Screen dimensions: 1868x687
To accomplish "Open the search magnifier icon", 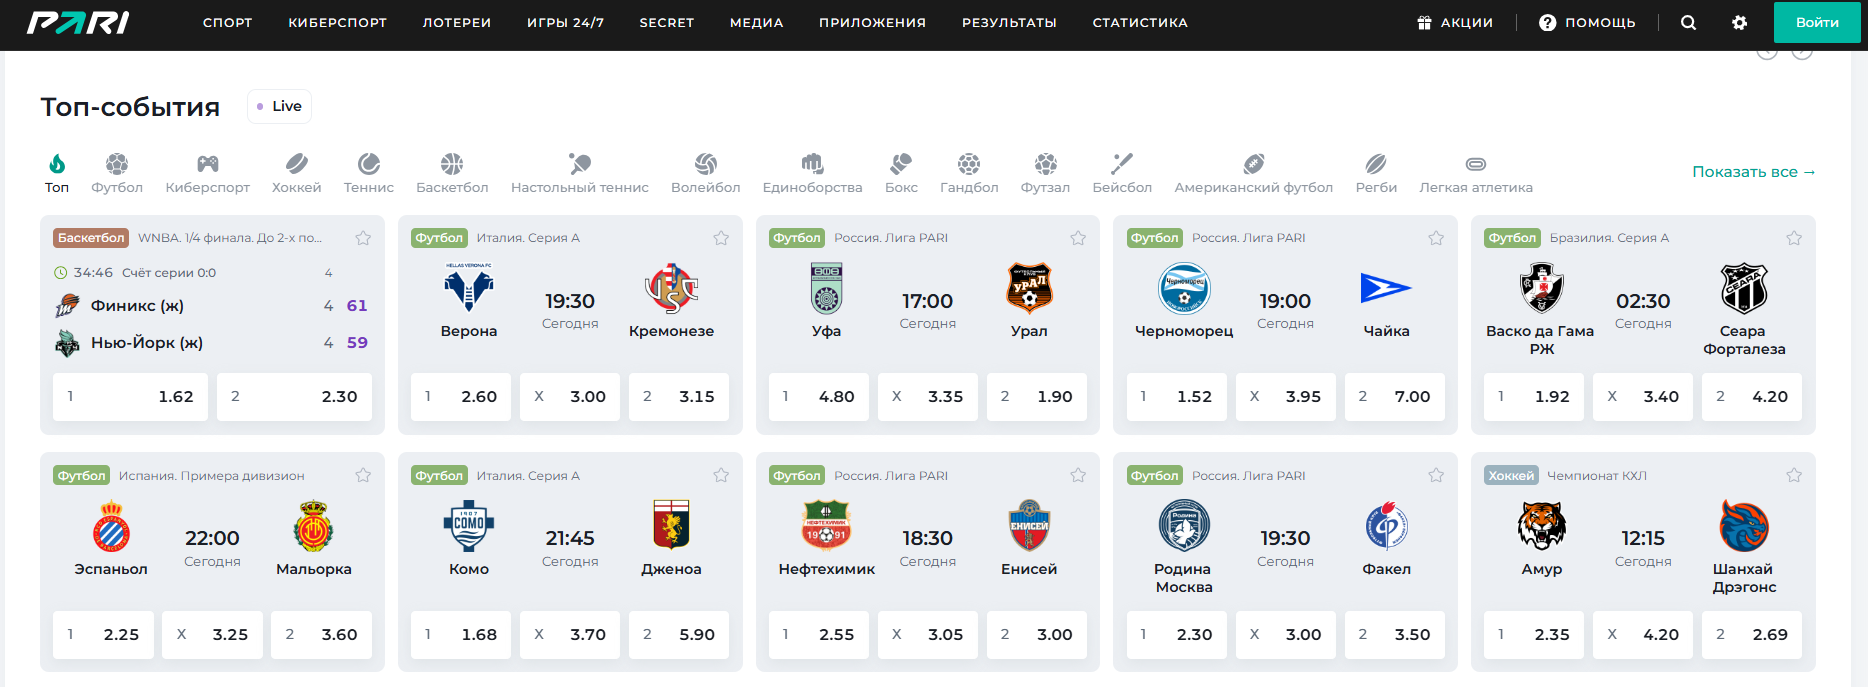I will point(1689,22).
